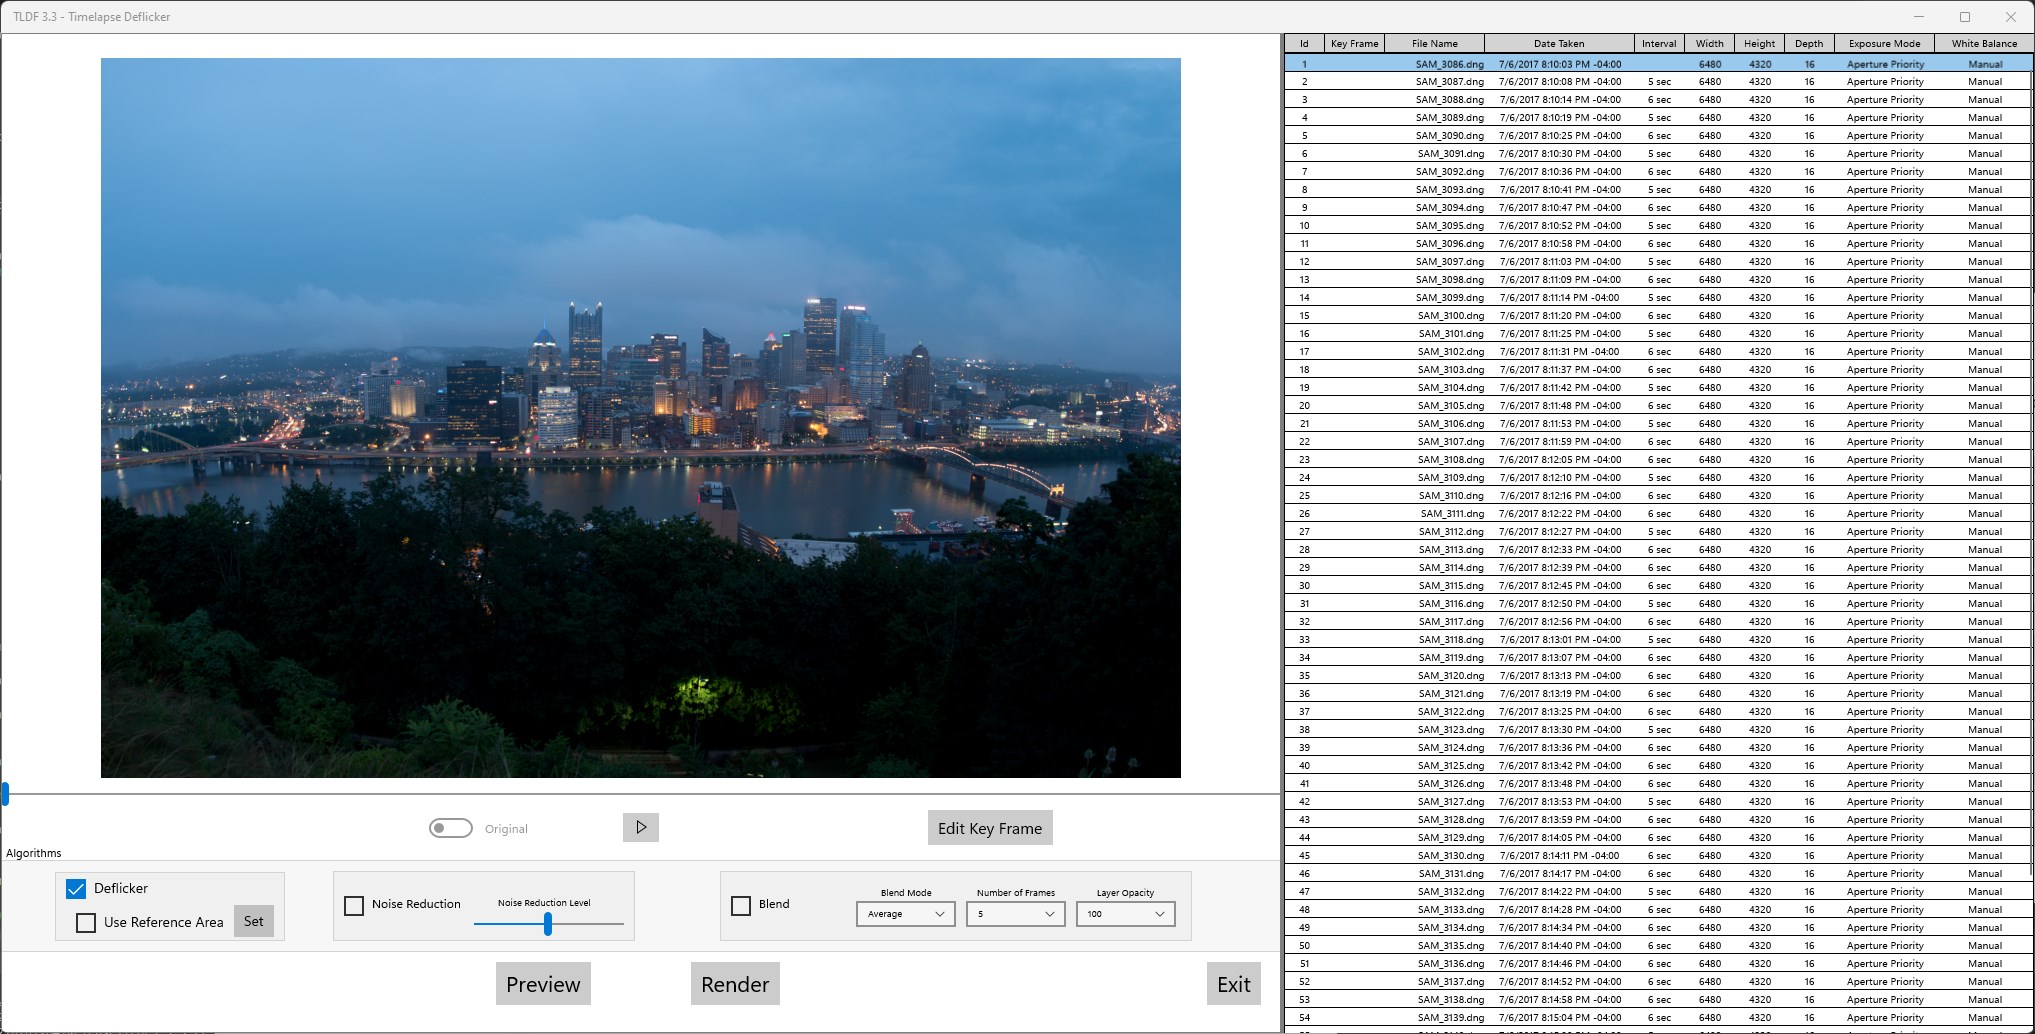Select the SAM_3100.dng row
2035x1034 pixels.
[1659, 316]
